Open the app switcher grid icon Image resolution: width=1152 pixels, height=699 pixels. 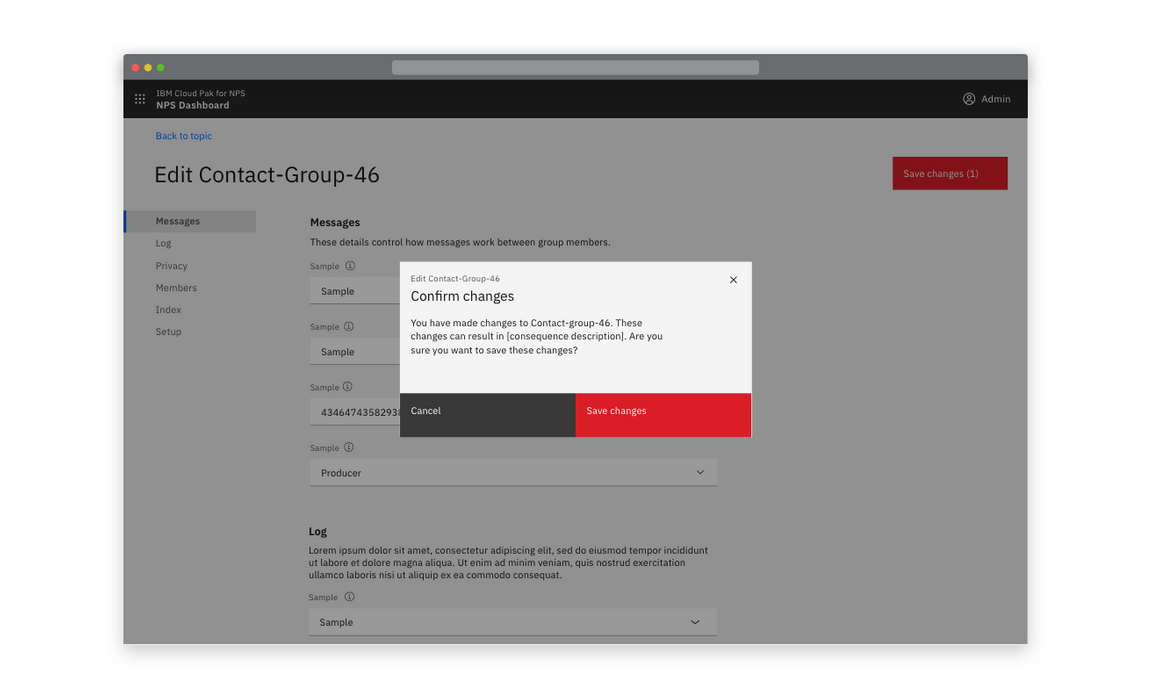[x=140, y=99]
